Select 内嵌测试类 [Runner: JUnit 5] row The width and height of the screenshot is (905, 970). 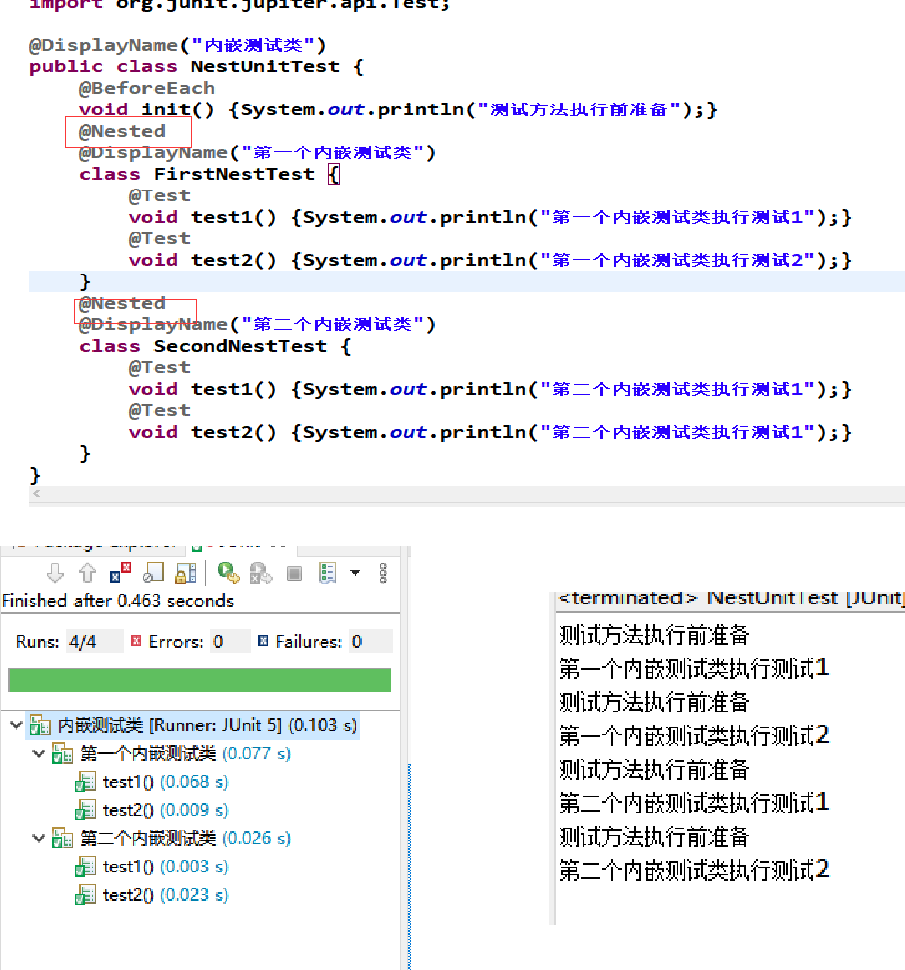point(192,725)
